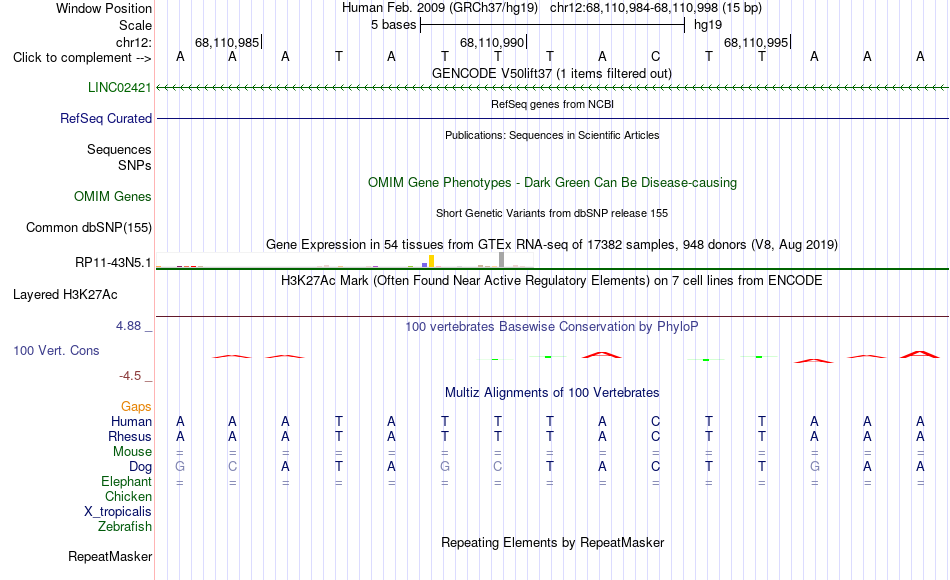
Task: Click 'Multiz Alignments of 100 Vertebrates' title
Action: pos(552,392)
